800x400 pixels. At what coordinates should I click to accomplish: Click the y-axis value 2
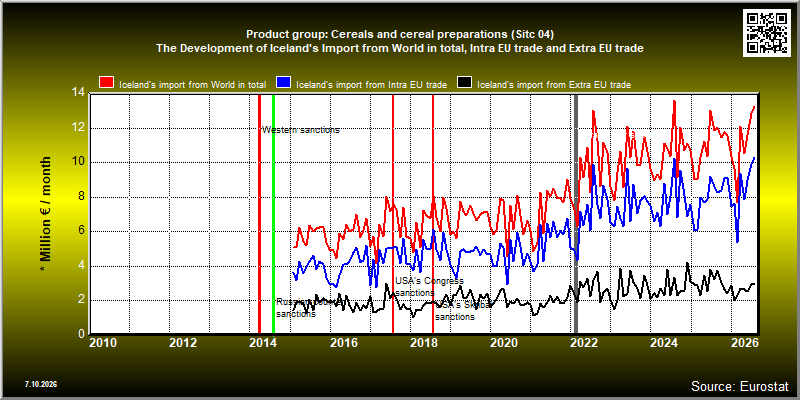(x=81, y=300)
